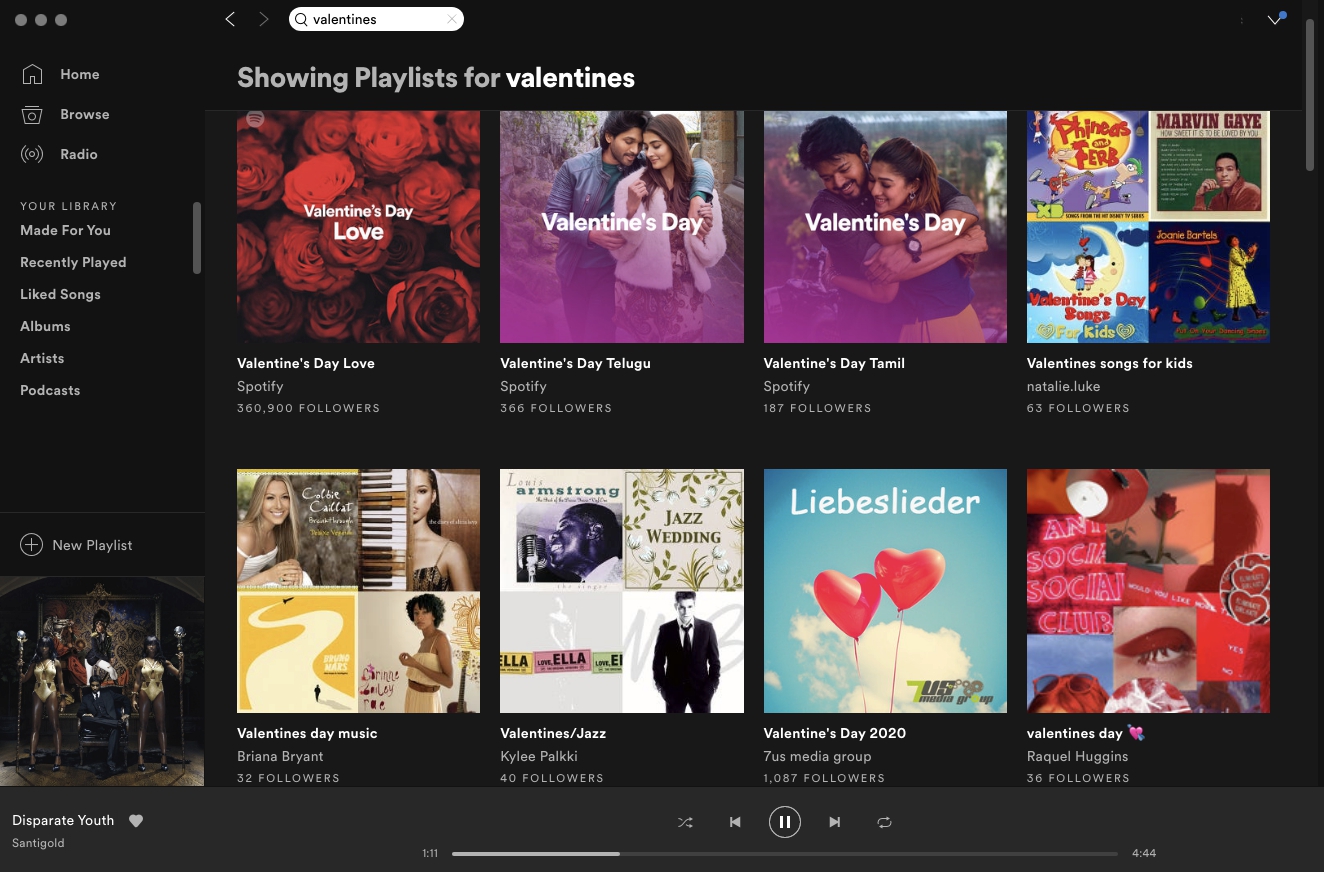Image resolution: width=1324 pixels, height=872 pixels.
Task: Click Valentine's Day 2020 title link
Action: pyautogui.click(x=835, y=733)
